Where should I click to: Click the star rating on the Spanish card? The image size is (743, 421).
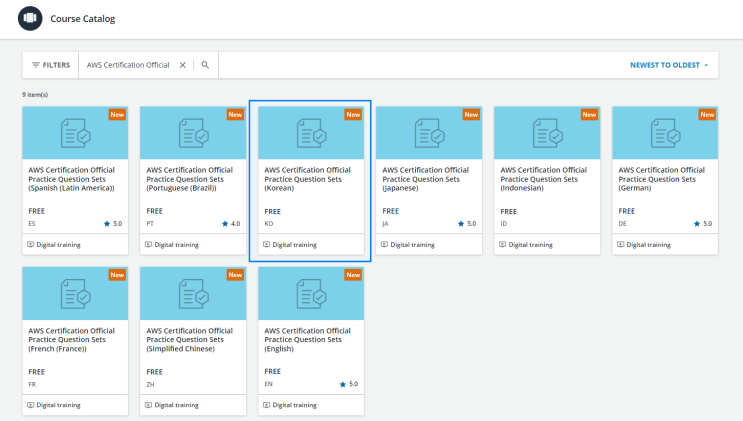113,223
